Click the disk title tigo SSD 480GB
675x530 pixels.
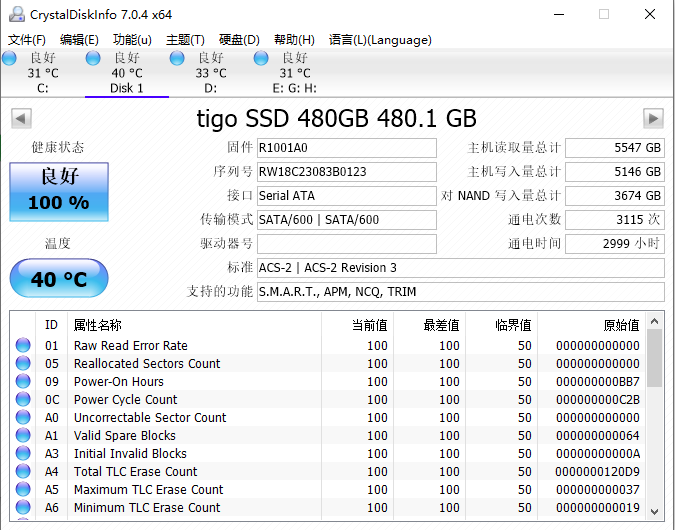point(336,118)
